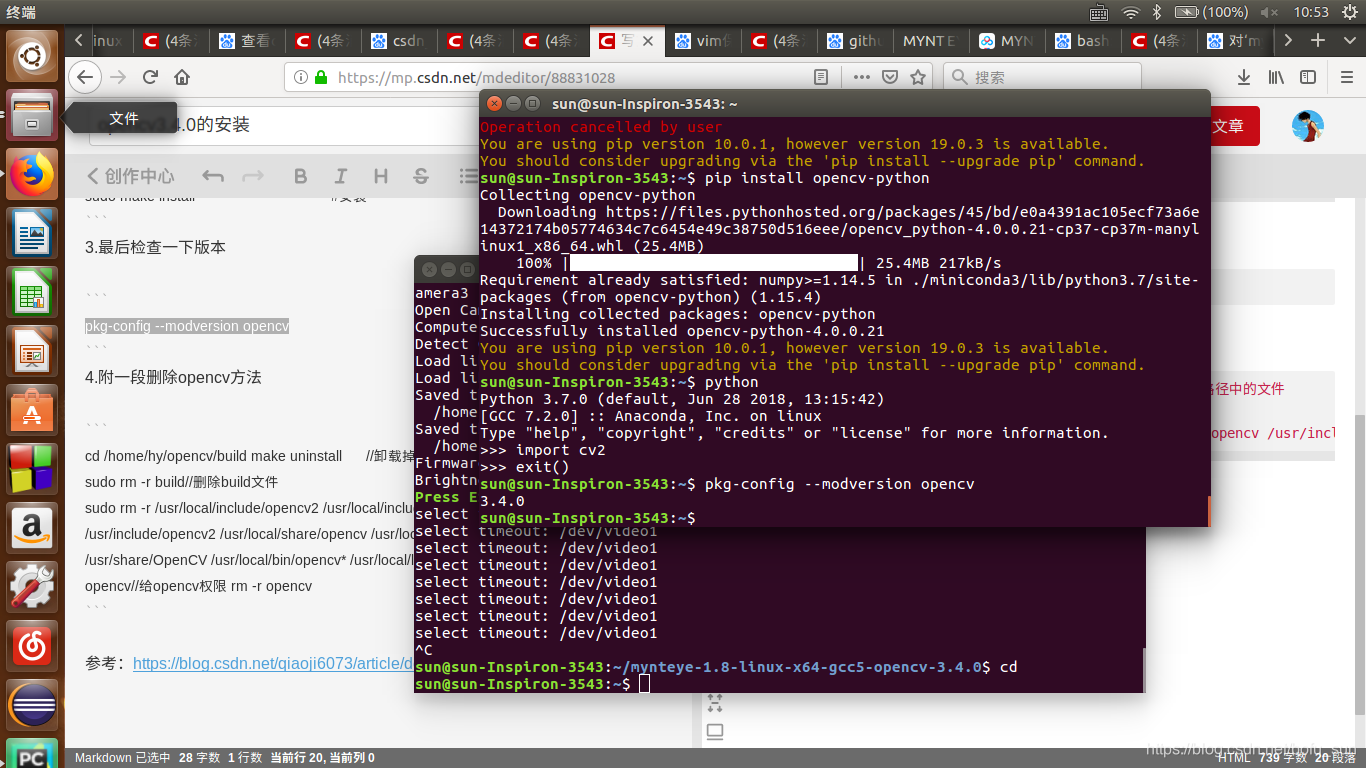
Task: Toggle strikethrough formatting in editor
Action: pyautogui.click(x=421, y=176)
